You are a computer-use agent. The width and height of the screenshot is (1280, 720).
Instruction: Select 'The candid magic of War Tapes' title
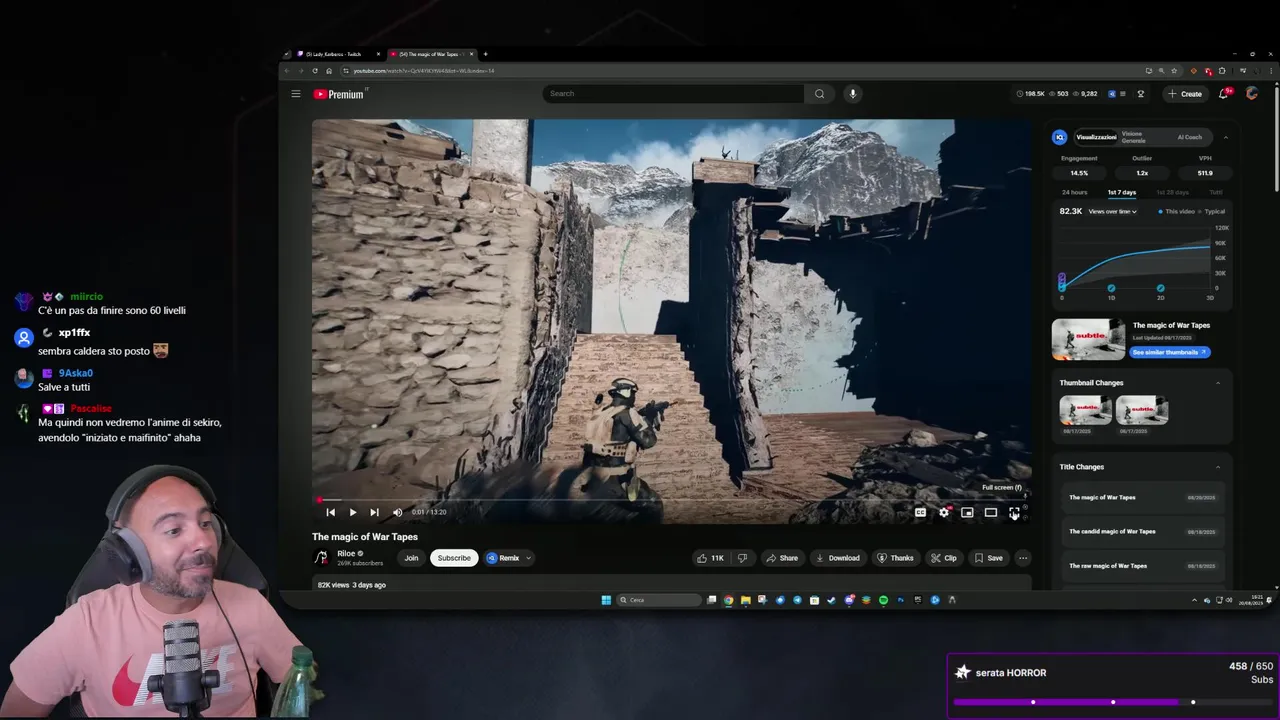click(x=1112, y=532)
